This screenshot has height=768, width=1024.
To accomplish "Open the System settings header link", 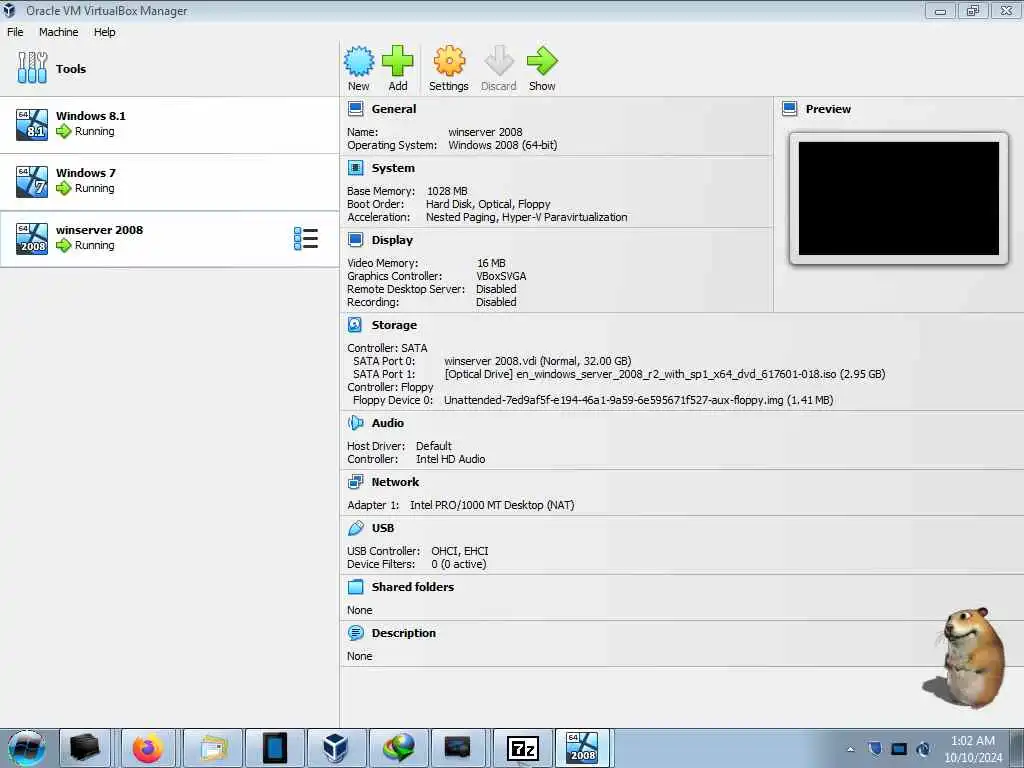I will click(393, 168).
